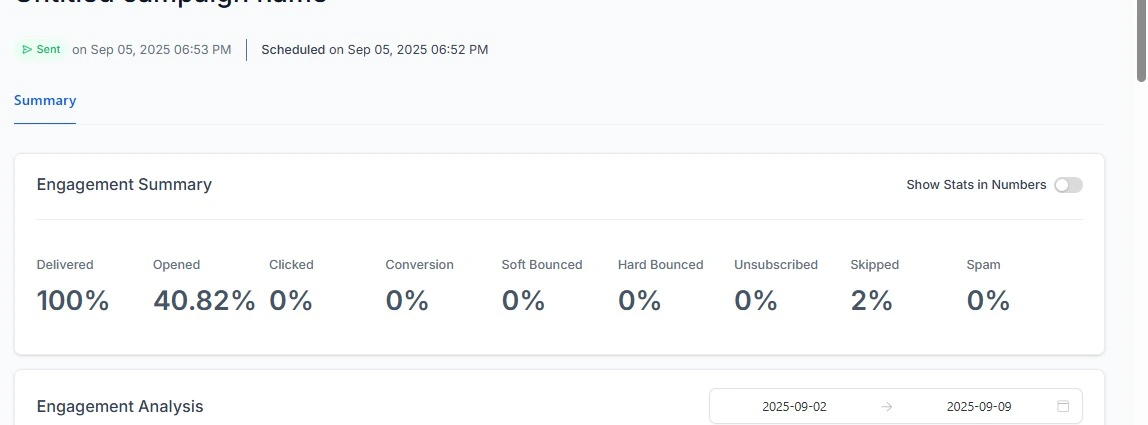Click the Scheduled on Sep 05 text
This screenshot has height=425, width=1148.
pos(375,50)
